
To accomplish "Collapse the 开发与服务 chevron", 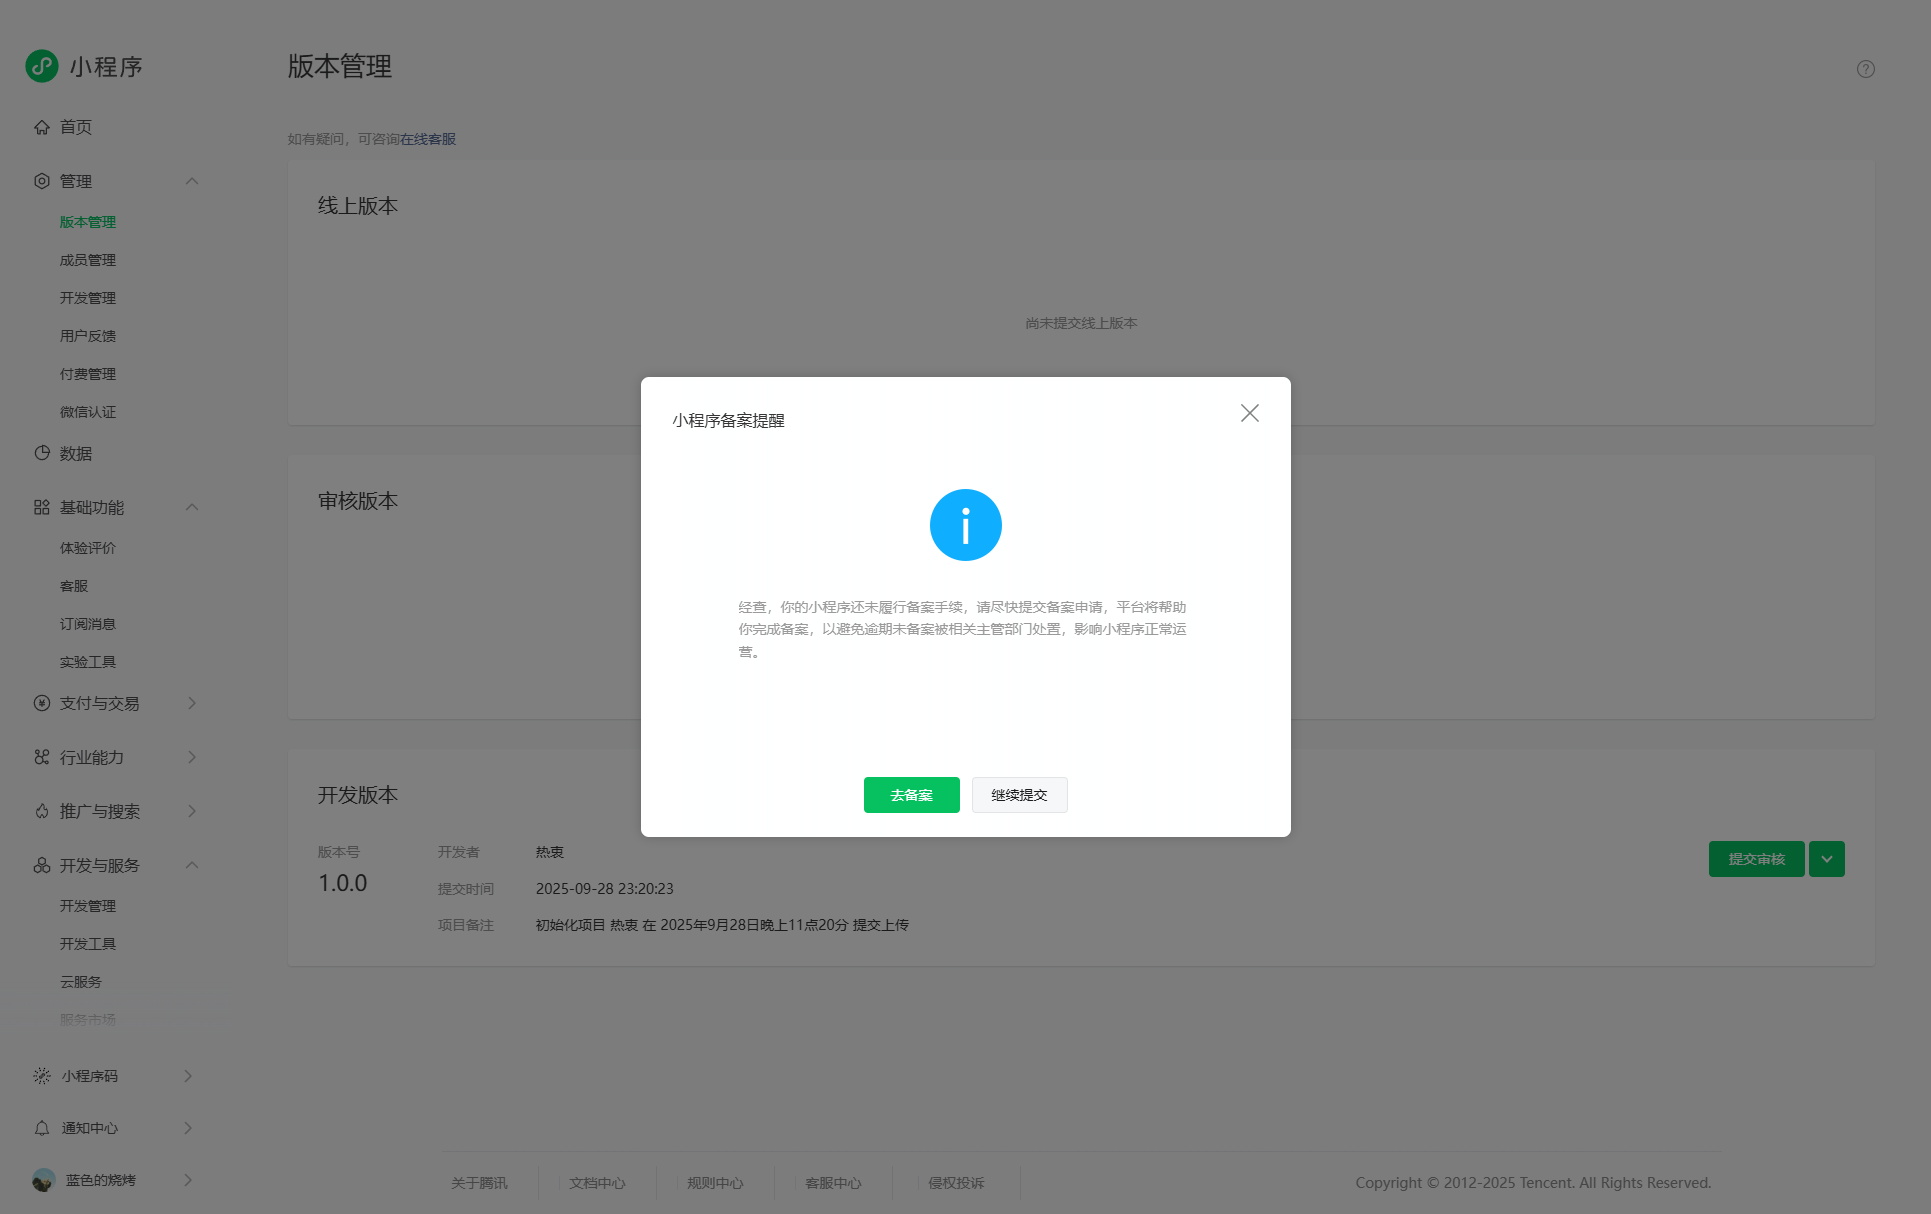I will tap(192, 865).
